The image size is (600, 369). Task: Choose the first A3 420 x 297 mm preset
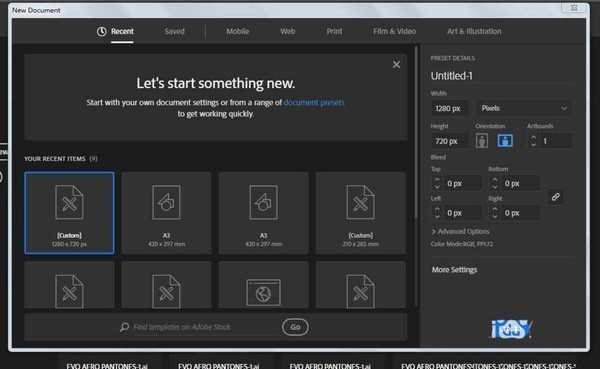pyautogui.click(x=166, y=213)
